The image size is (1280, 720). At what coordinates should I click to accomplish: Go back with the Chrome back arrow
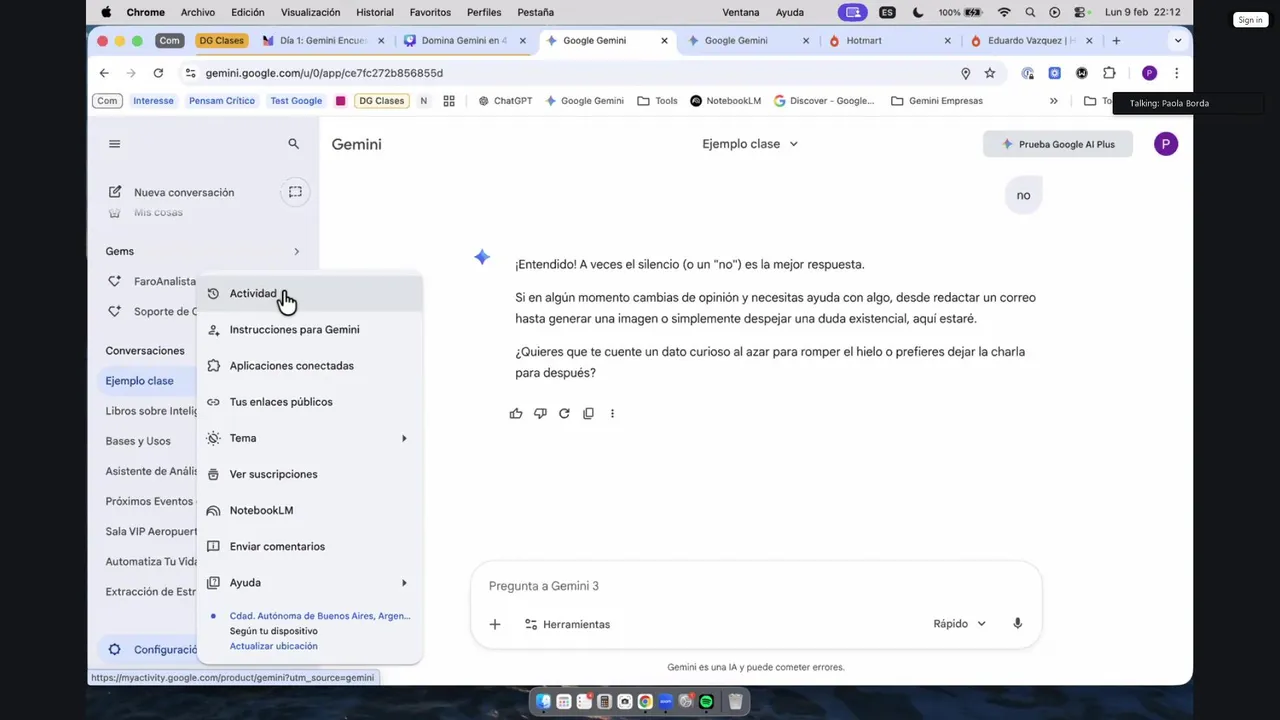click(104, 73)
